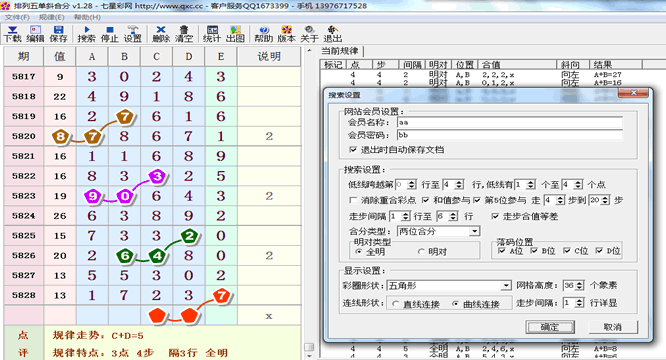Viewport: 666px width, 360px height.
Task: Select green pentagon 6 in row 5826
Action: pyautogui.click(x=125, y=256)
